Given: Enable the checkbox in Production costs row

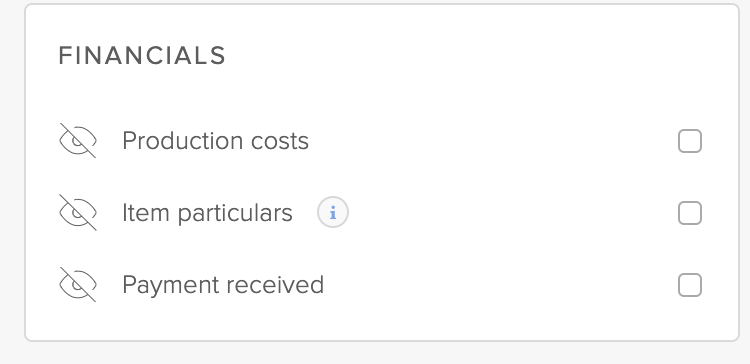Looking at the screenshot, I should 690,141.
